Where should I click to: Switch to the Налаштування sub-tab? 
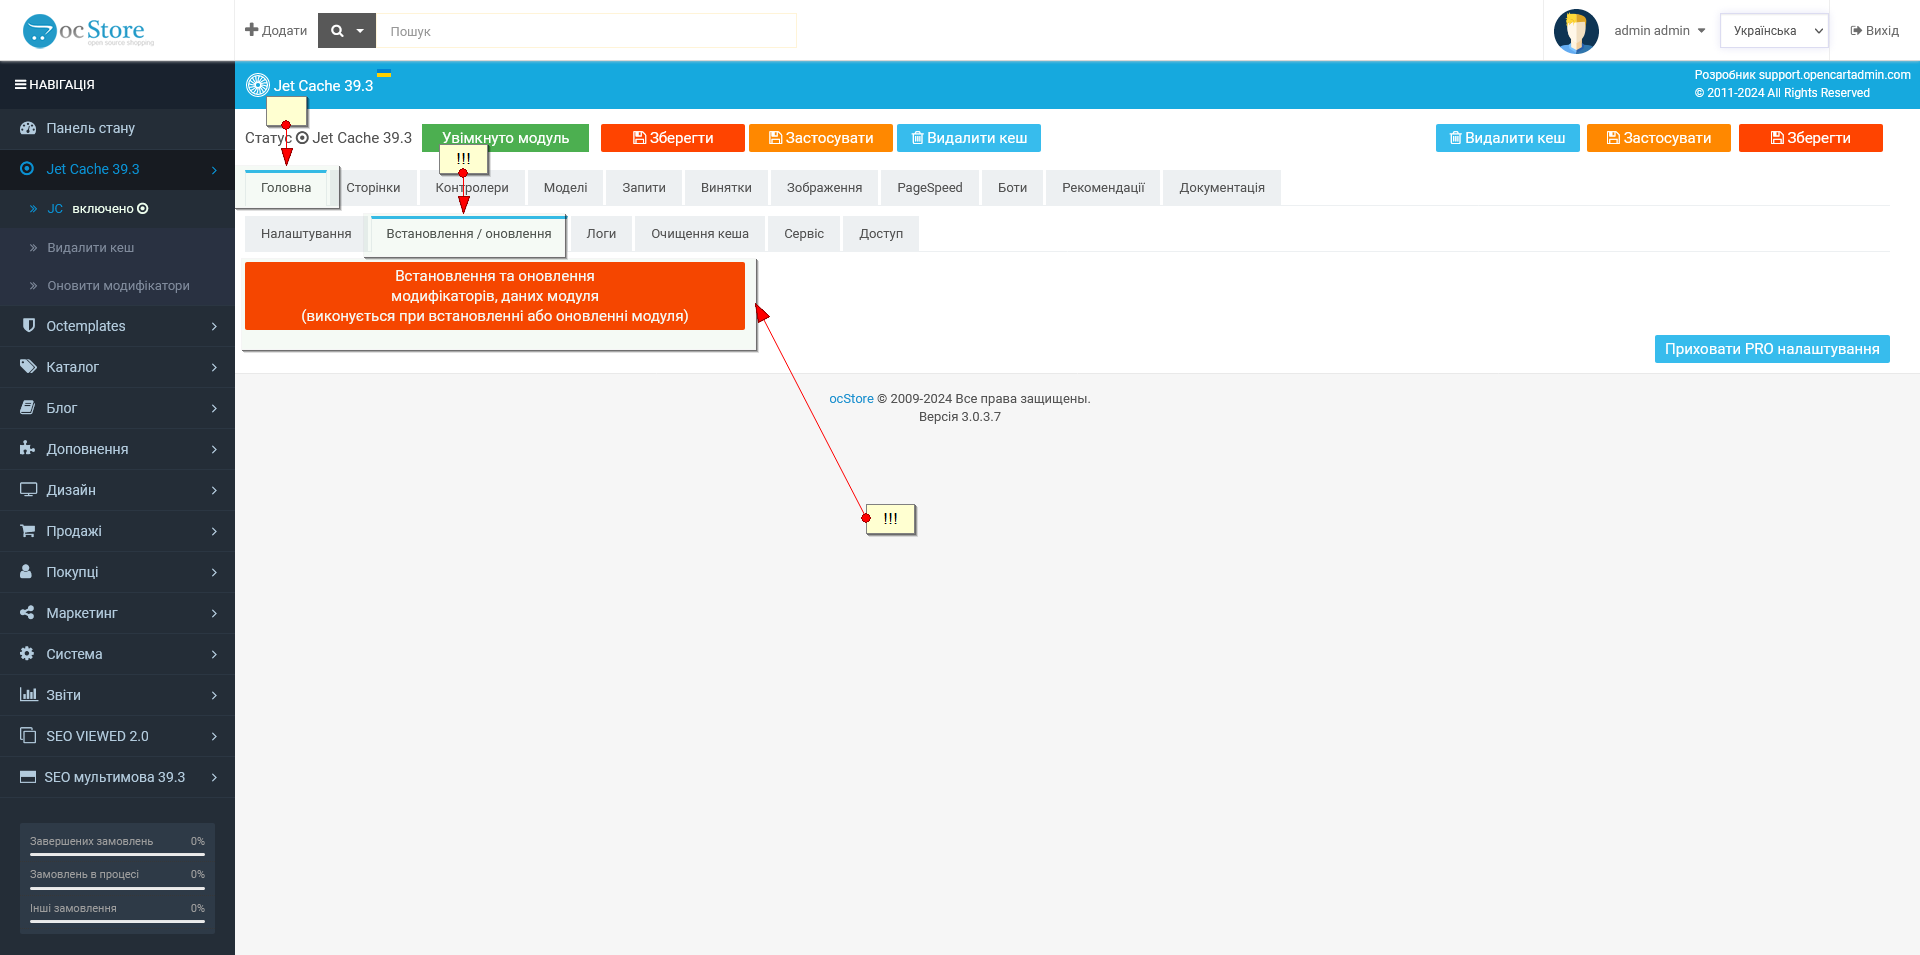pos(306,234)
